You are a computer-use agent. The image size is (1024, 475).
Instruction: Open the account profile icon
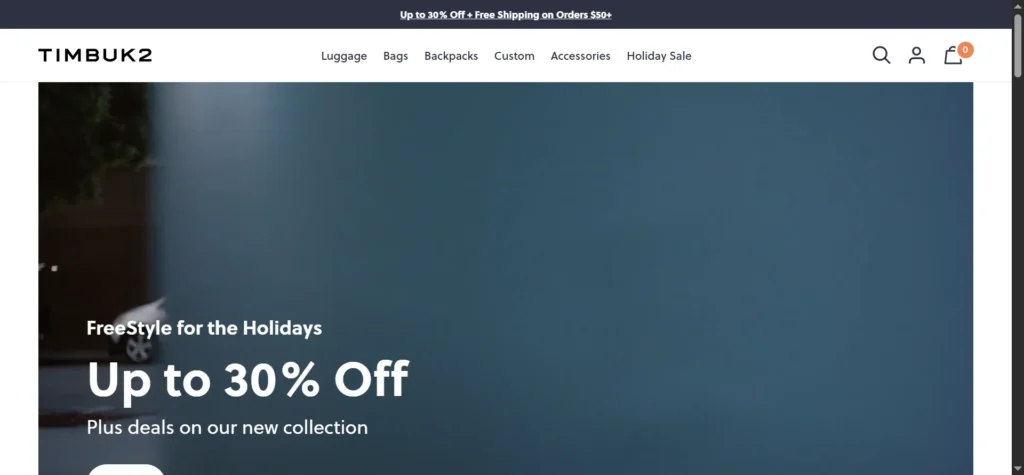click(917, 55)
